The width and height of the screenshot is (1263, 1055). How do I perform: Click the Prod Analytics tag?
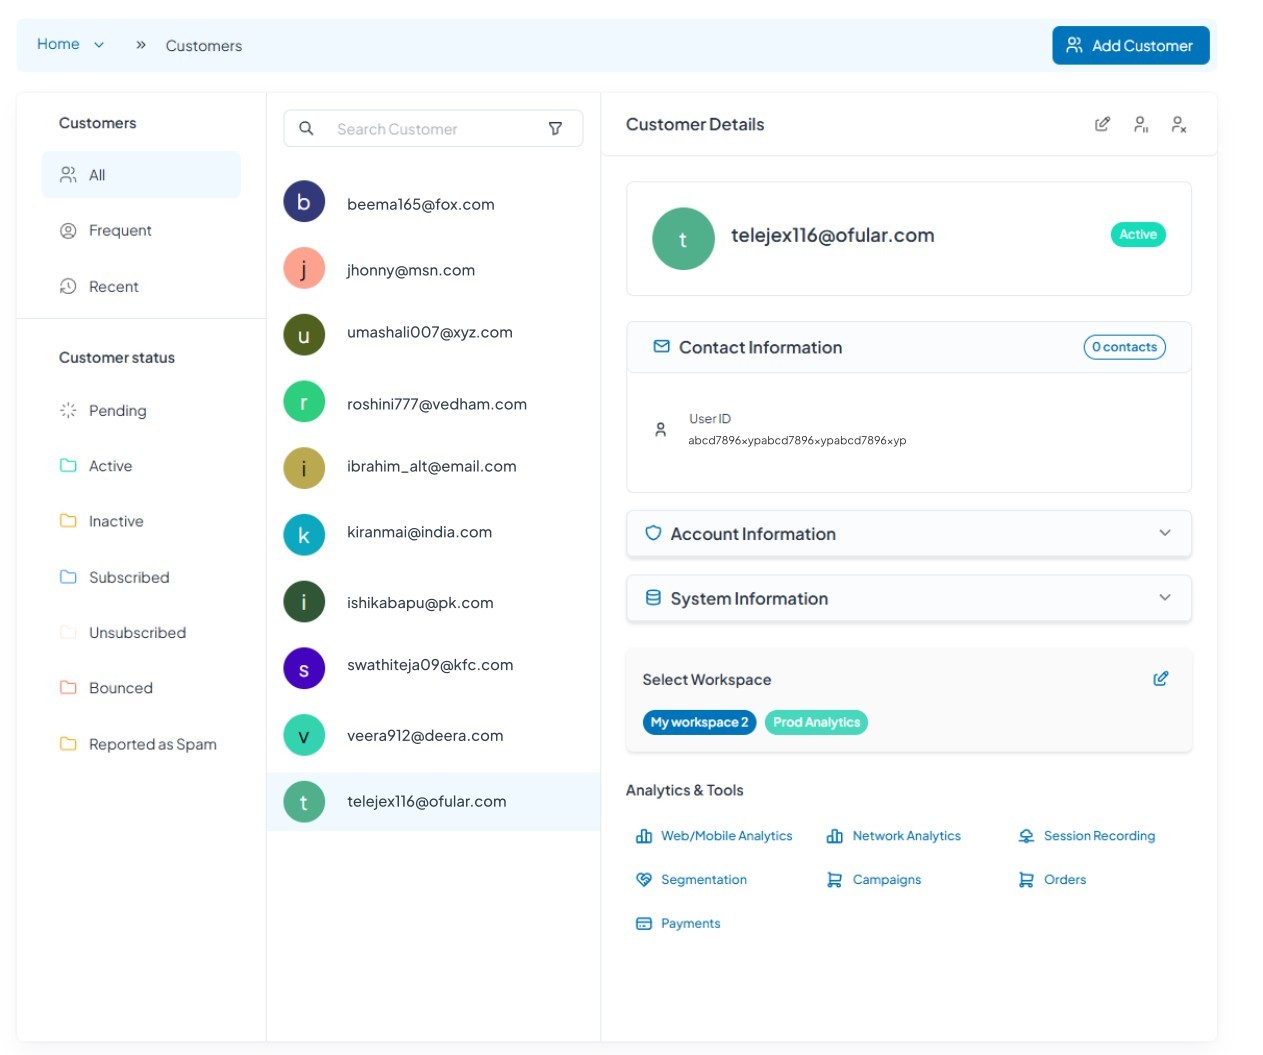click(x=816, y=722)
